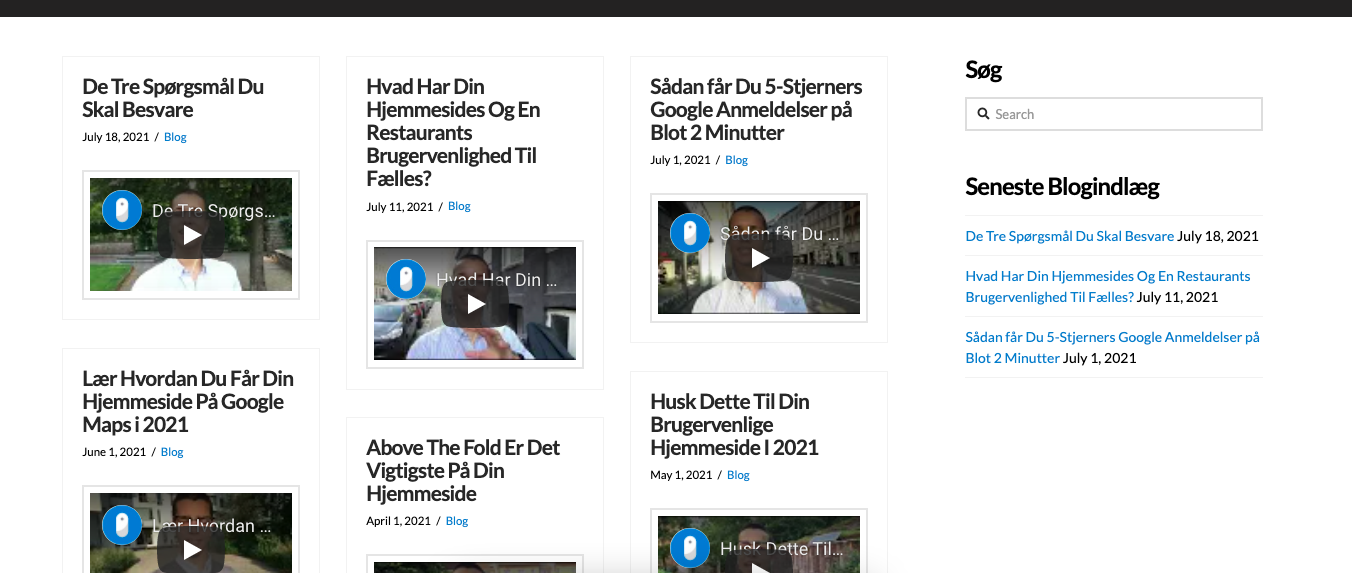This screenshot has height=573, width=1352.
Task: Play the Sådan får Du 5-Stjerners video
Action: tap(759, 258)
